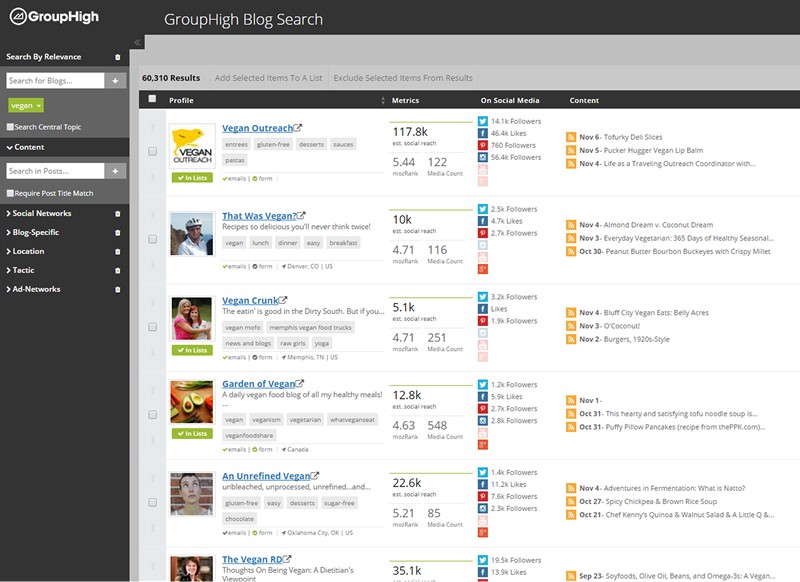Open Vegan Outreach Instagram icon
Image resolution: width=800 pixels, height=582 pixels.
[x=483, y=157]
